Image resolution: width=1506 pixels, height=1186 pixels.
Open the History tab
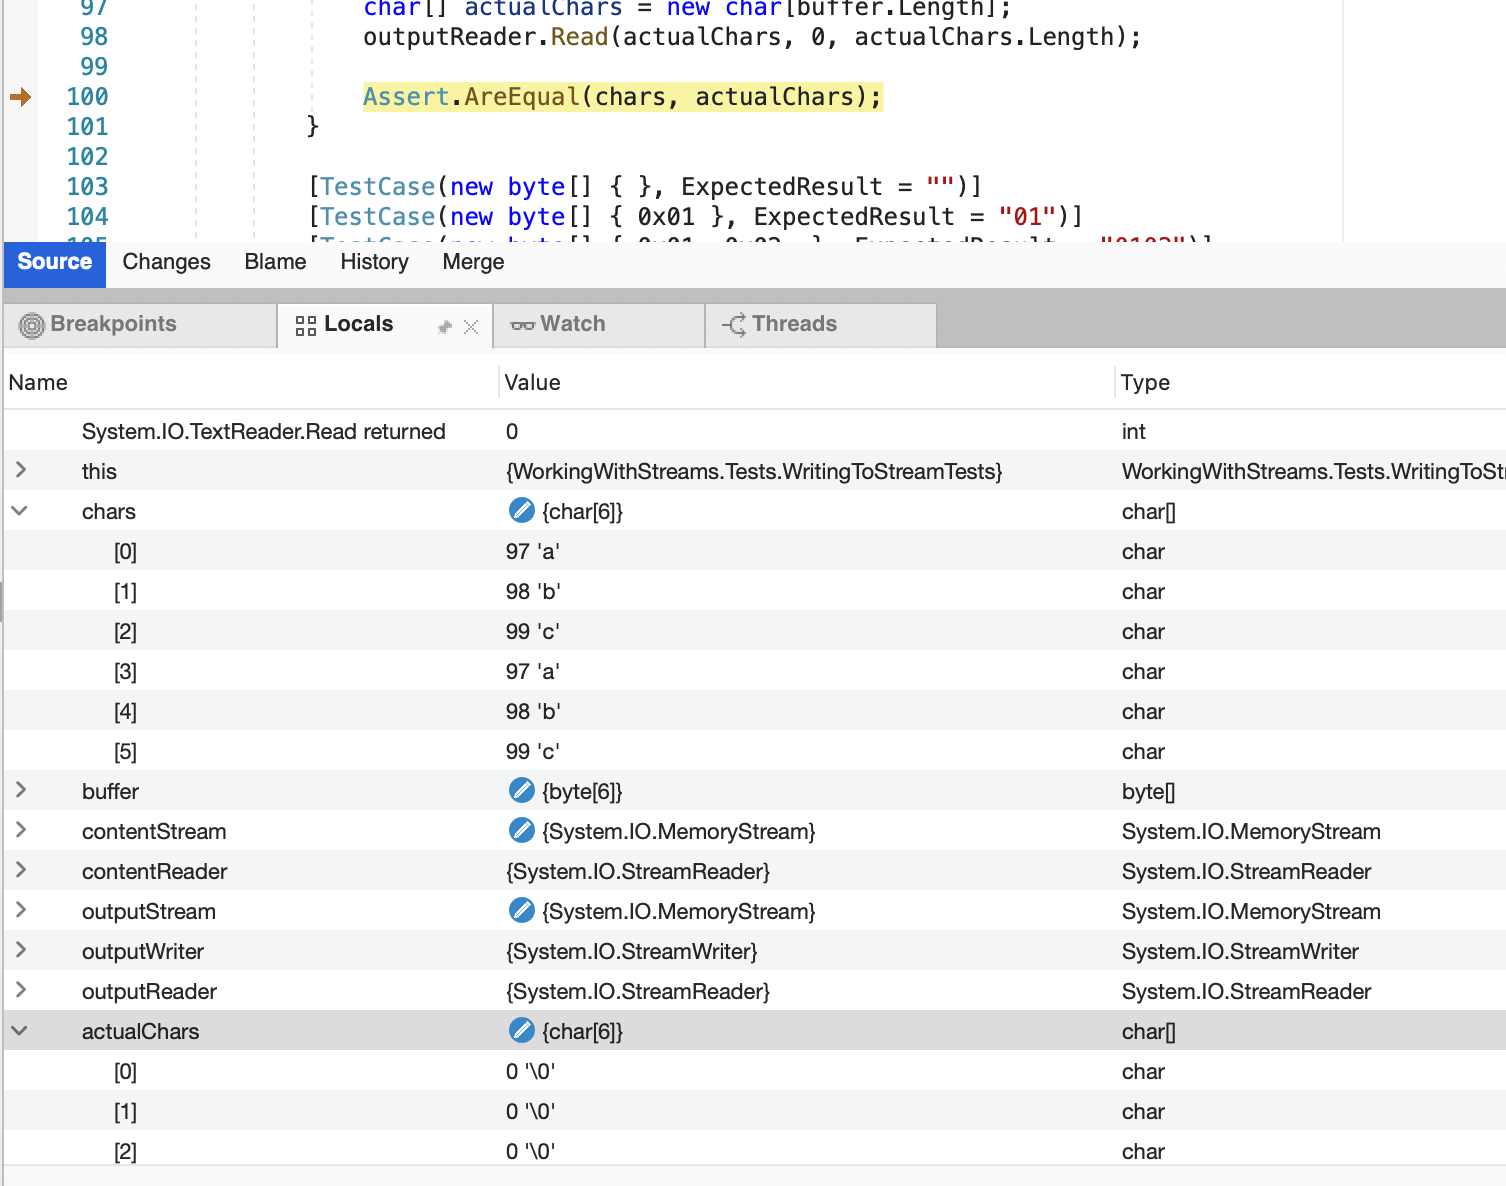[x=374, y=262]
